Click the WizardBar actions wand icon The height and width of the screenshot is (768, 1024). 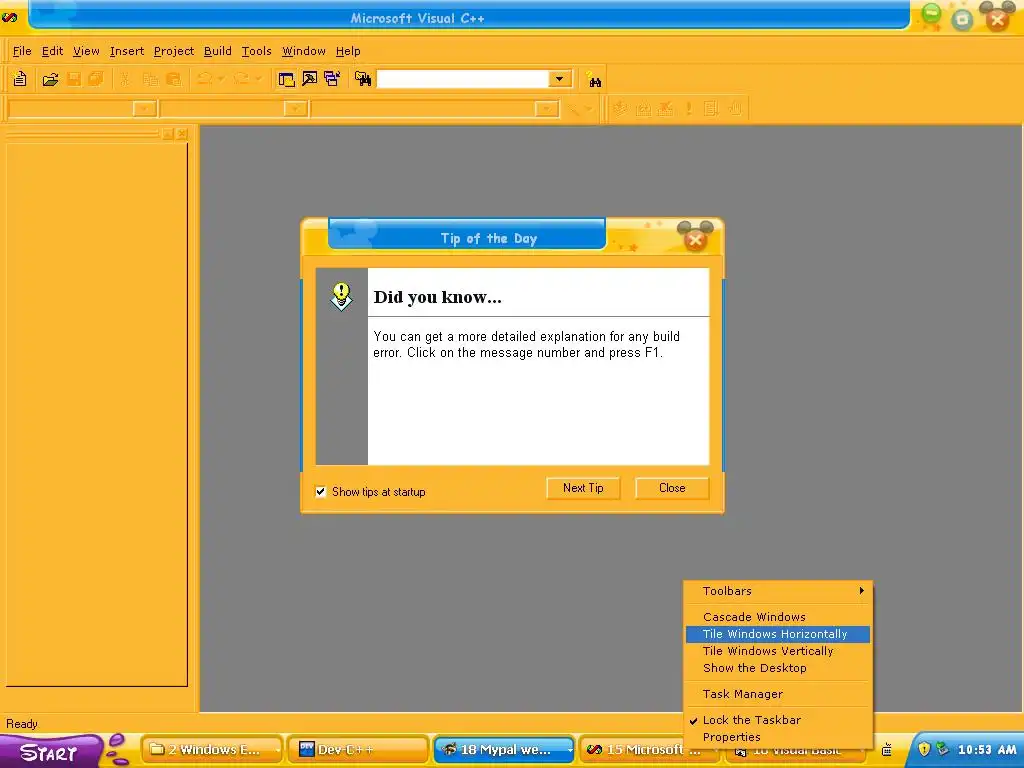(x=573, y=109)
